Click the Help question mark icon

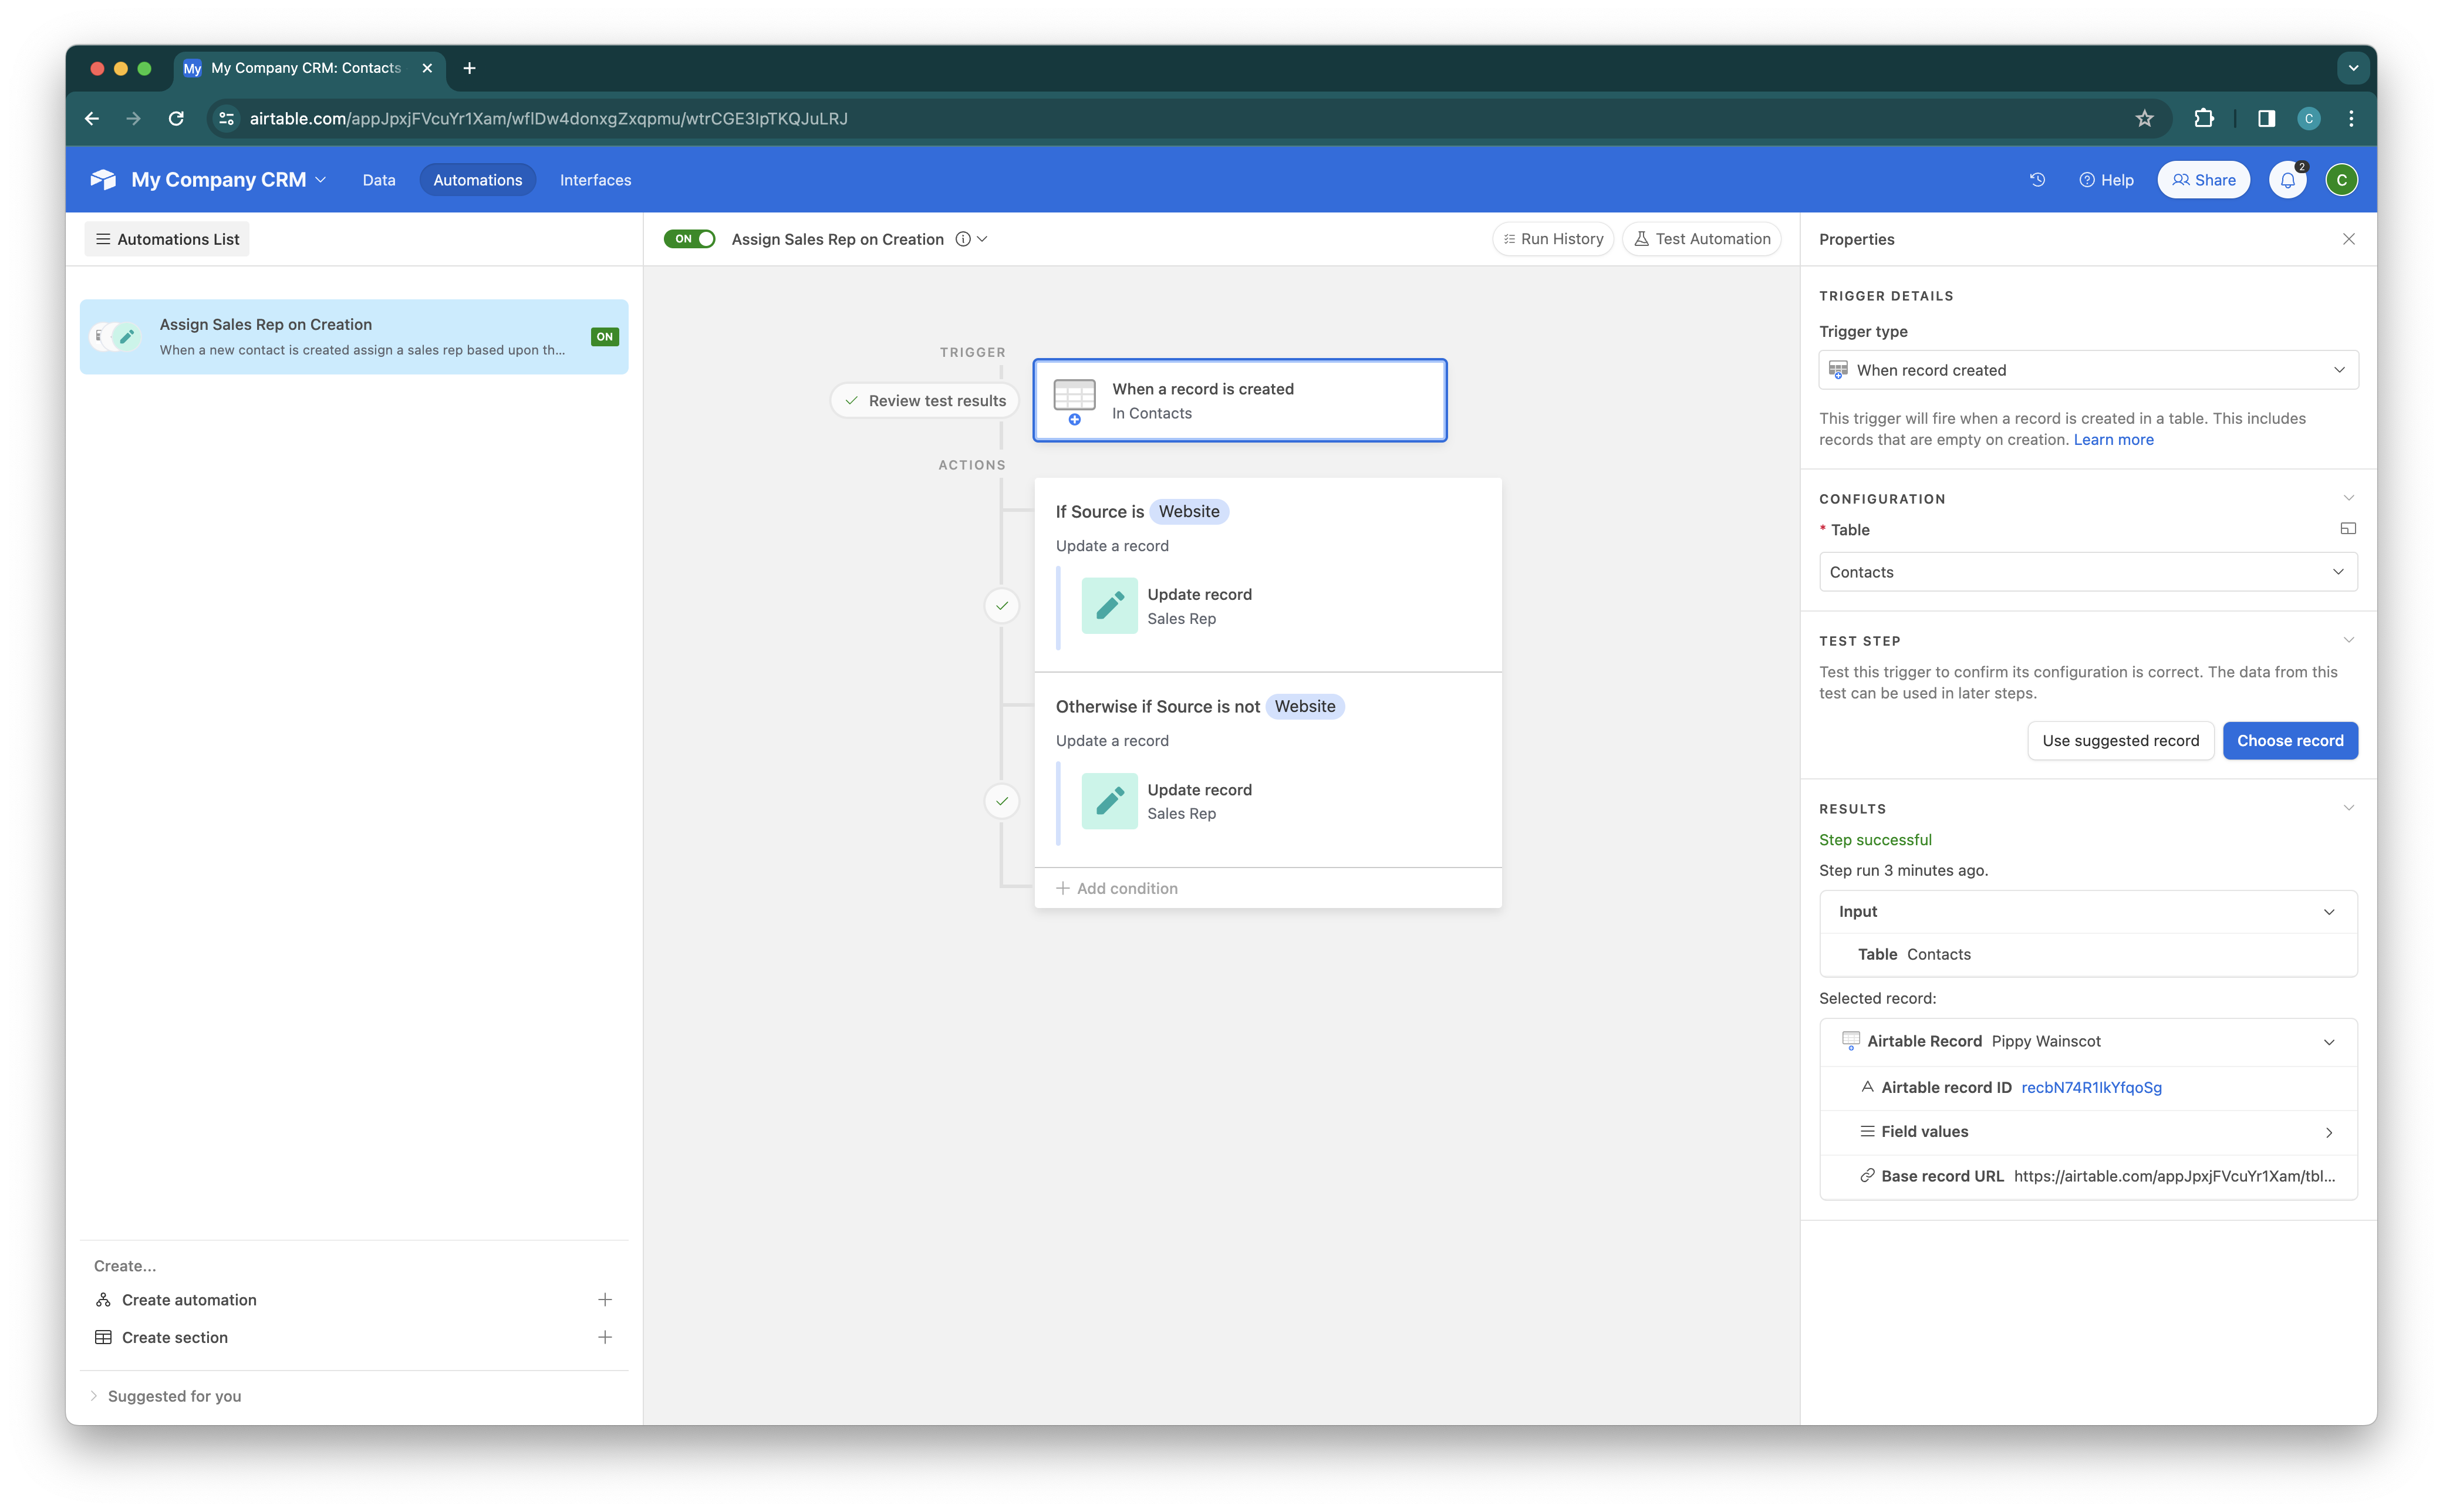2087,179
